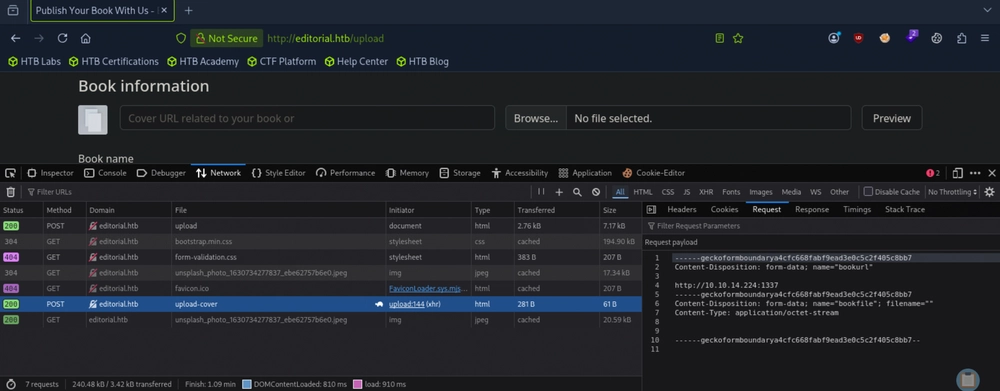Open the Style Editor tab
The image size is (1000, 391).
point(279,173)
